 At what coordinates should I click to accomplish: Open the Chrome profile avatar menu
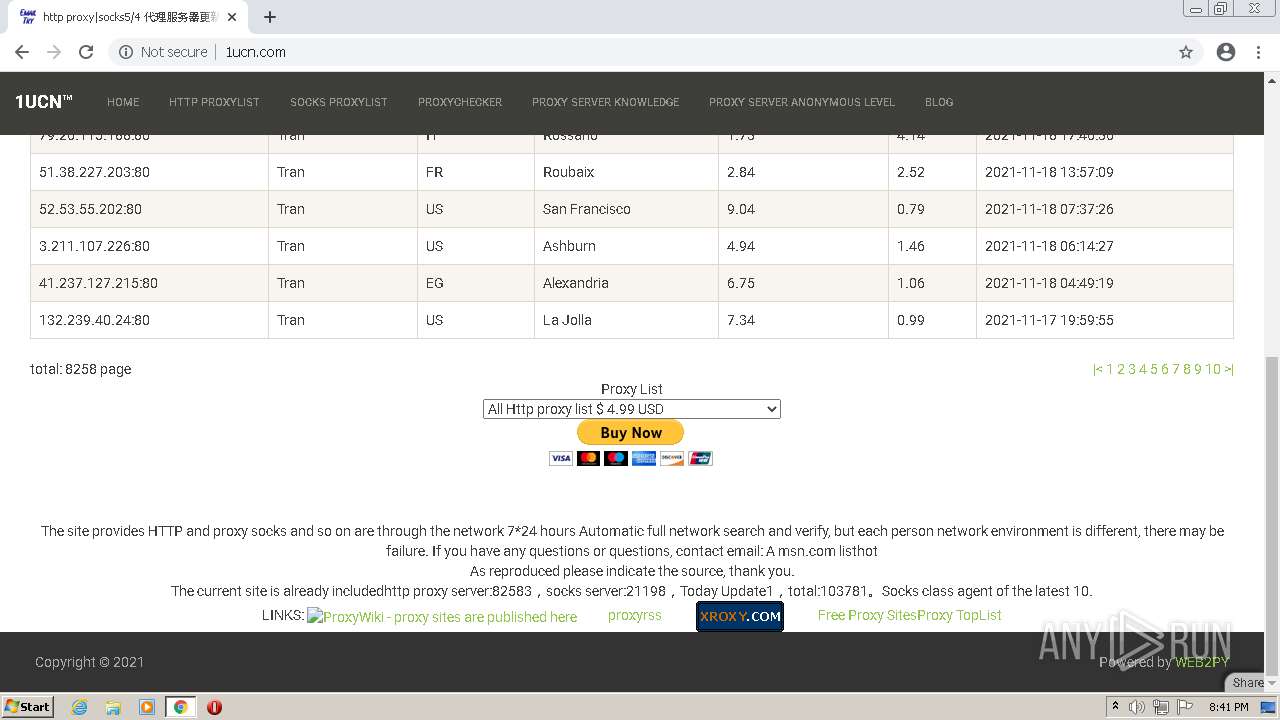1226,52
